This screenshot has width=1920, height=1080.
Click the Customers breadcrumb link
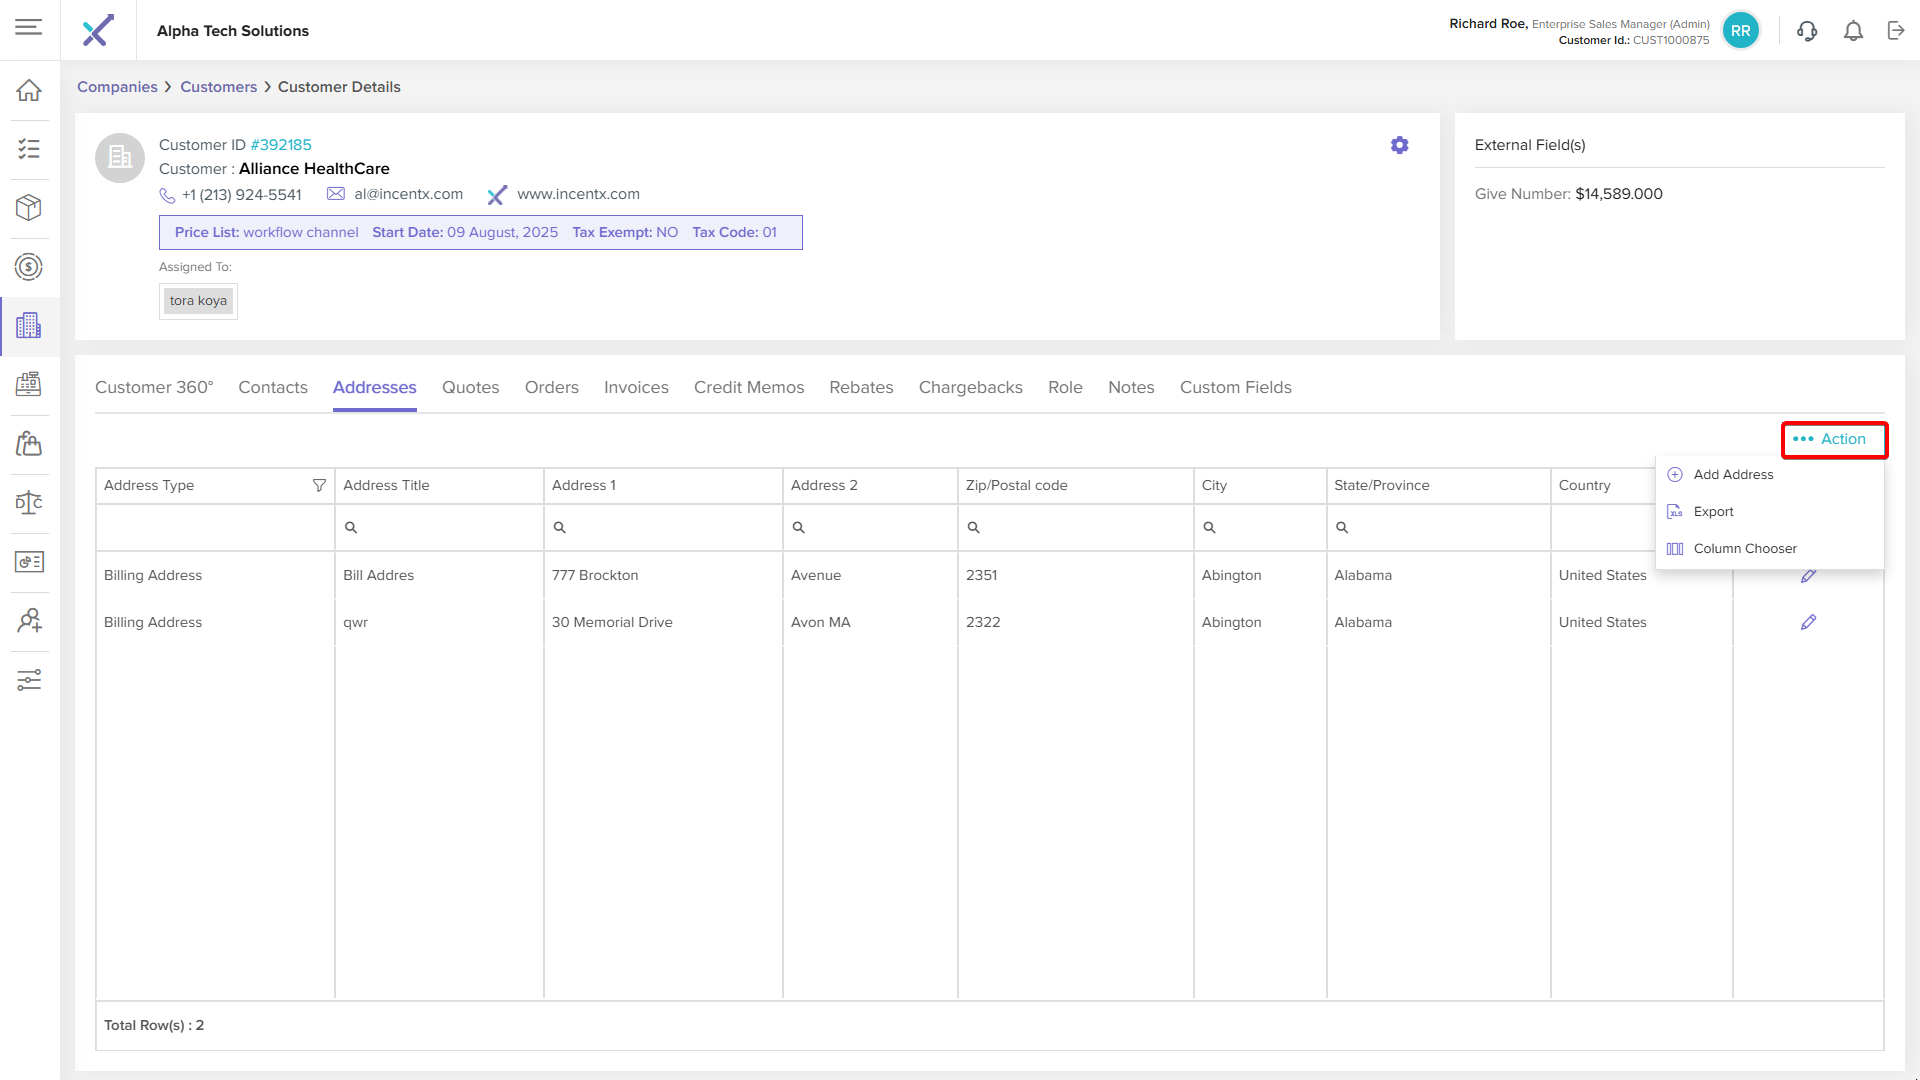pos(218,87)
